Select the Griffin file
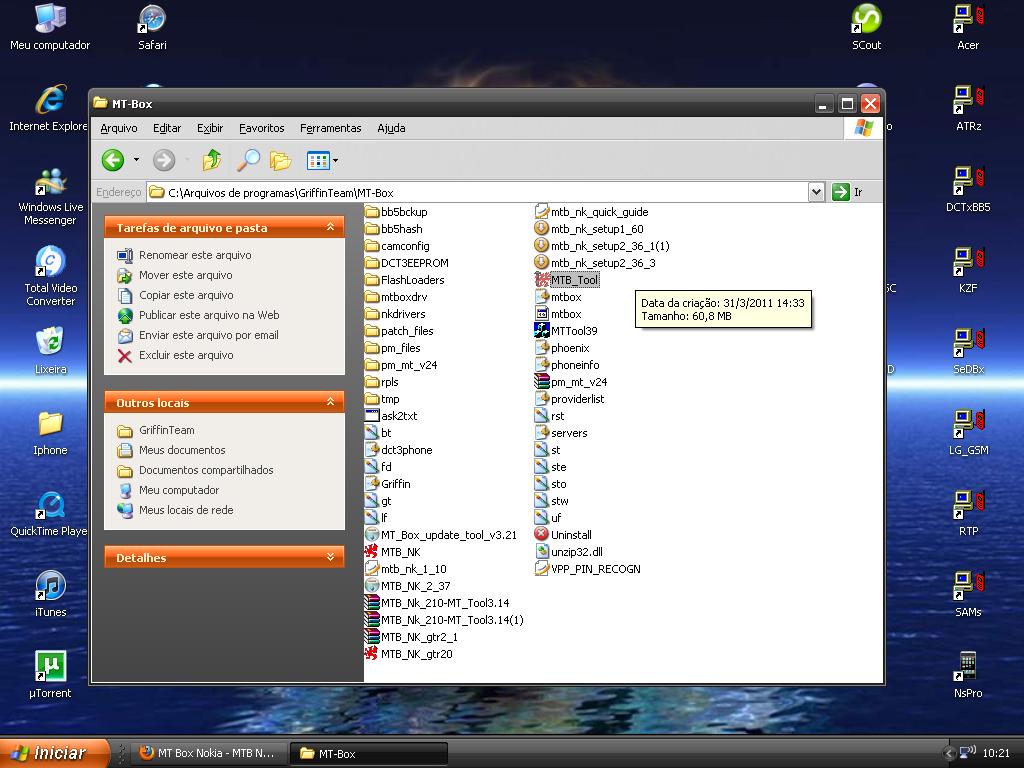The height and width of the screenshot is (768, 1024). pos(387,484)
